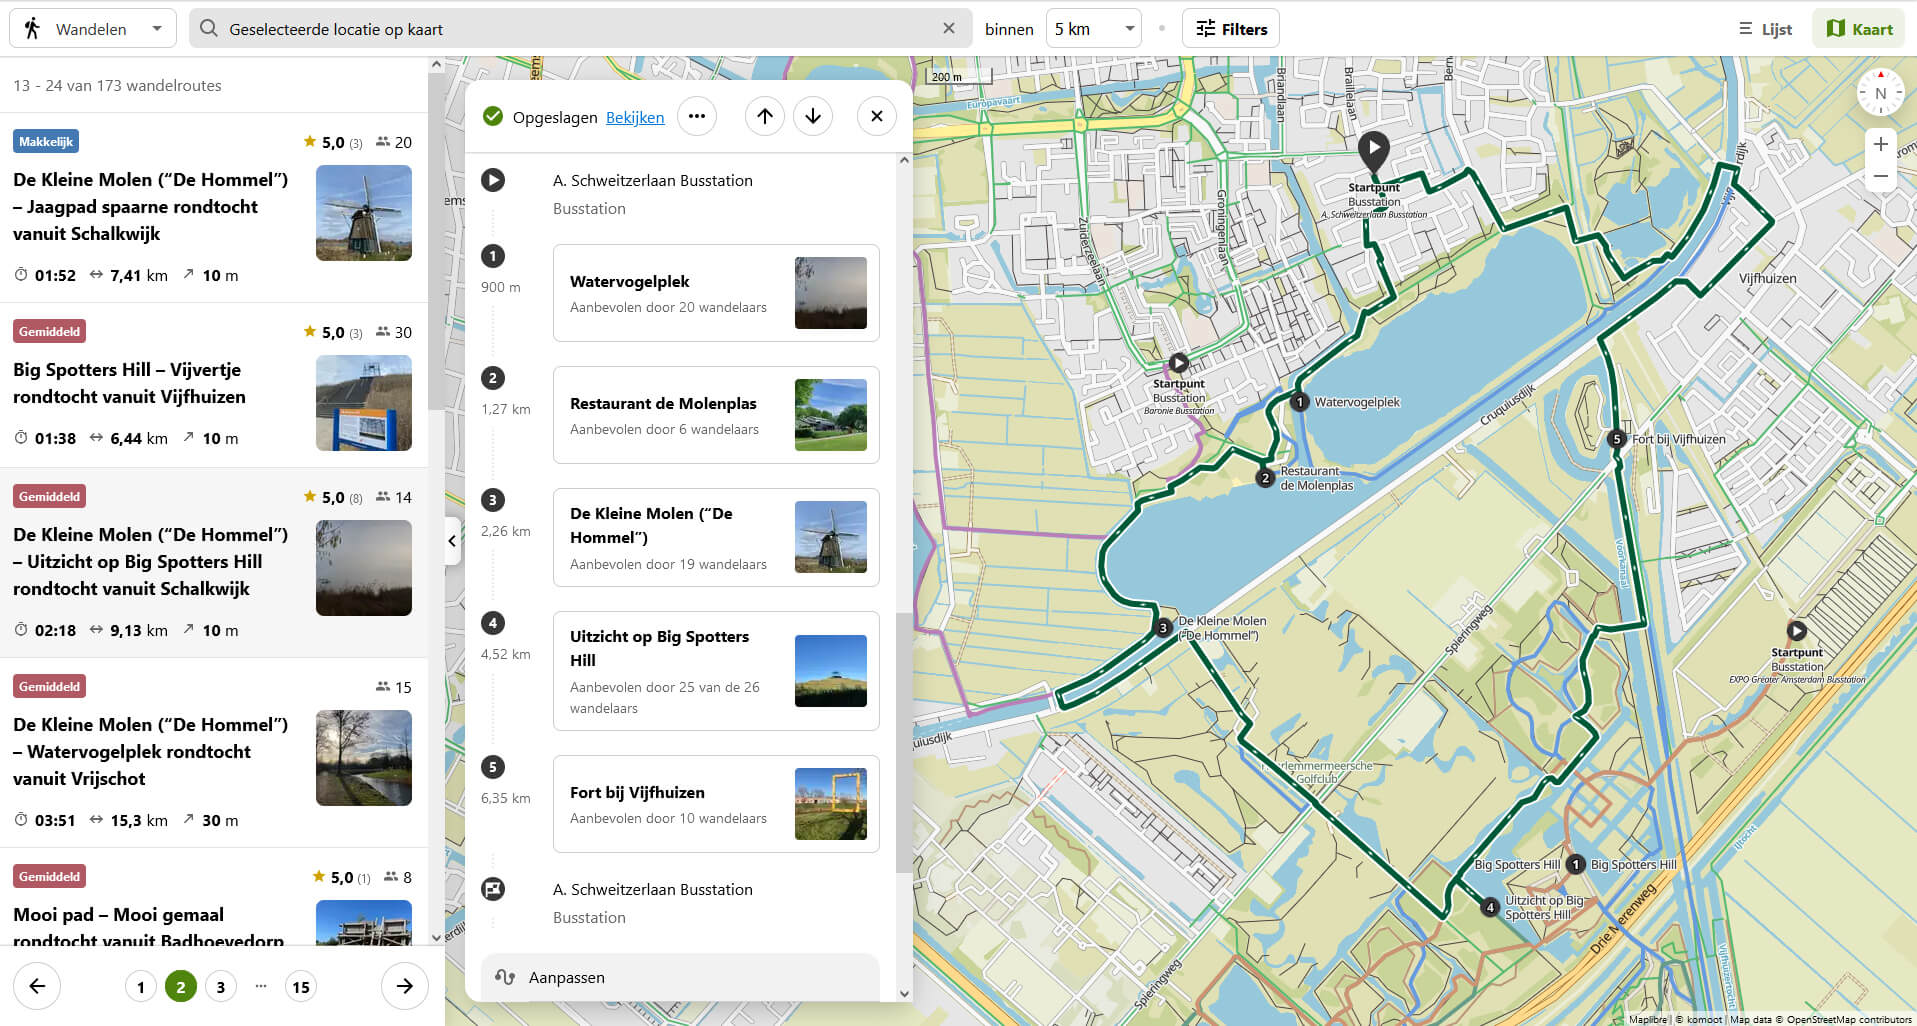The image size is (1917, 1026).
Task: Reset map orientation with the compass icon
Action: 1881,92
